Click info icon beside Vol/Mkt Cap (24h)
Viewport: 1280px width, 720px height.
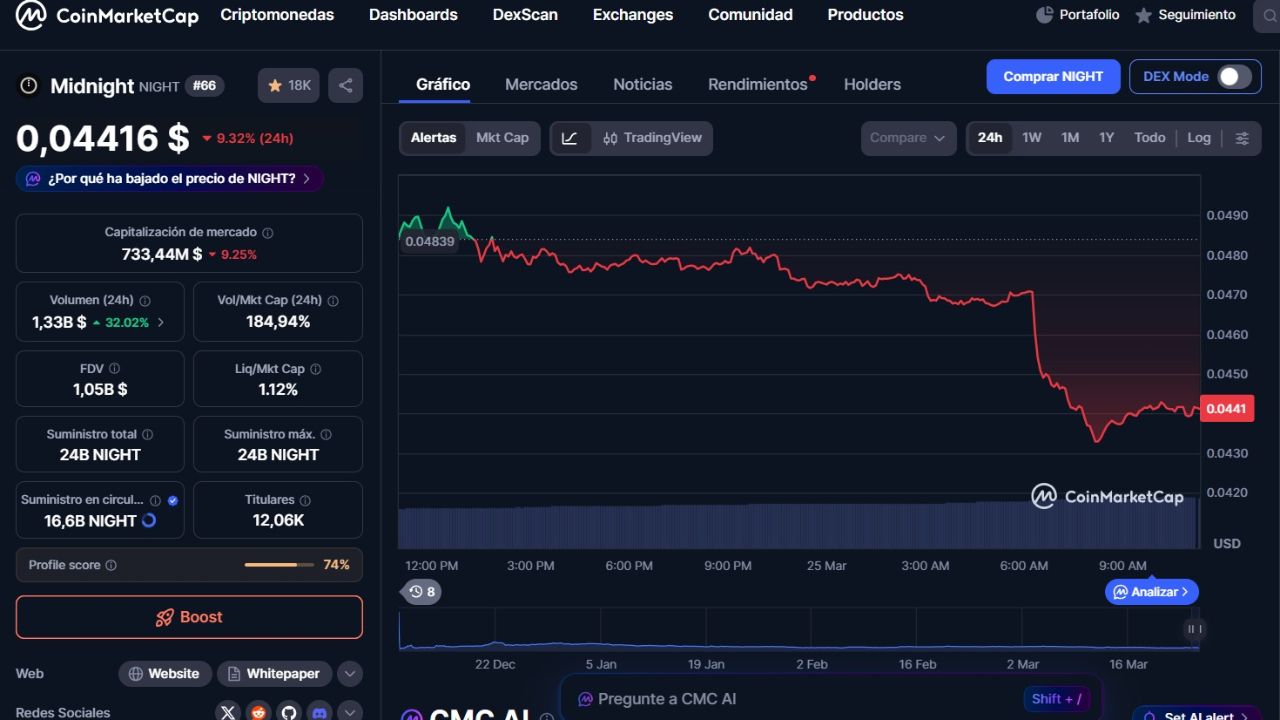[x=333, y=300]
